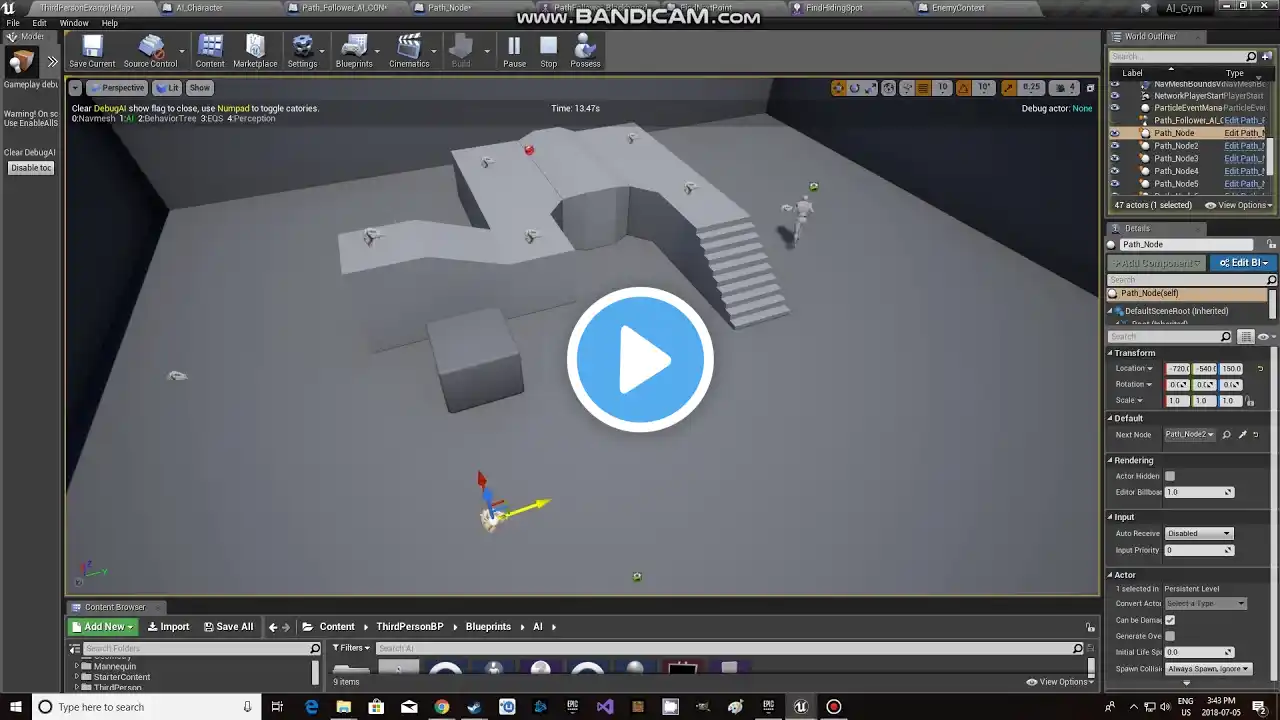Collapse the Actor section in Details
Image resolution: width=1280 pixels, height=720 pixels.
[x=1110, y=575]
